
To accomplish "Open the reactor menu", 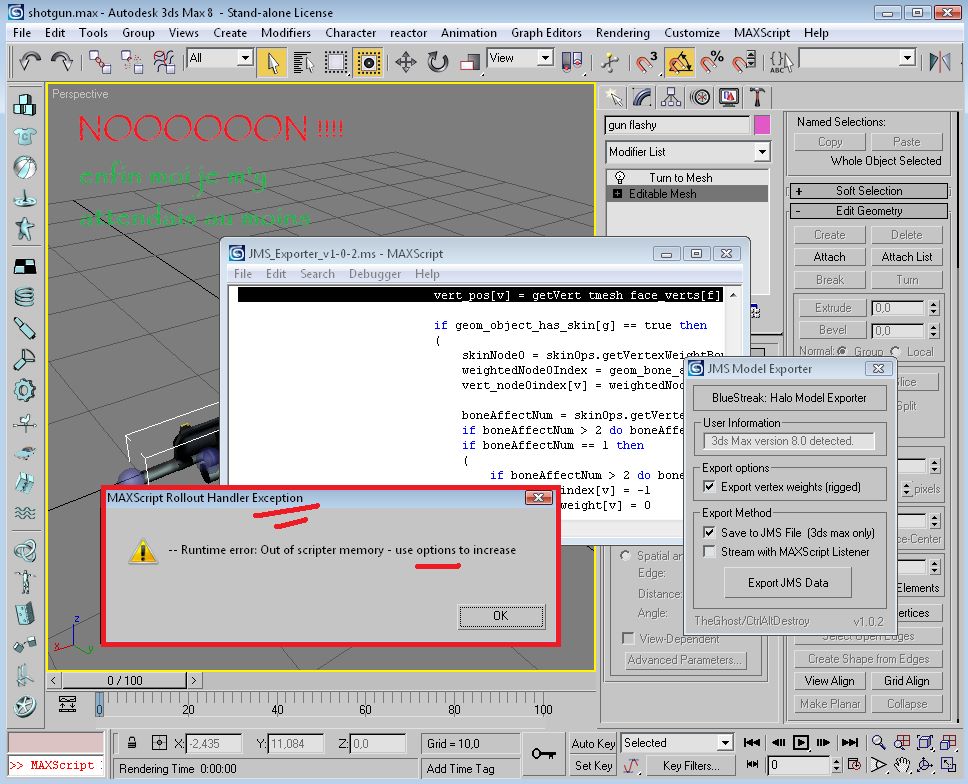I will pyautogui.click(x=408, y=33).
